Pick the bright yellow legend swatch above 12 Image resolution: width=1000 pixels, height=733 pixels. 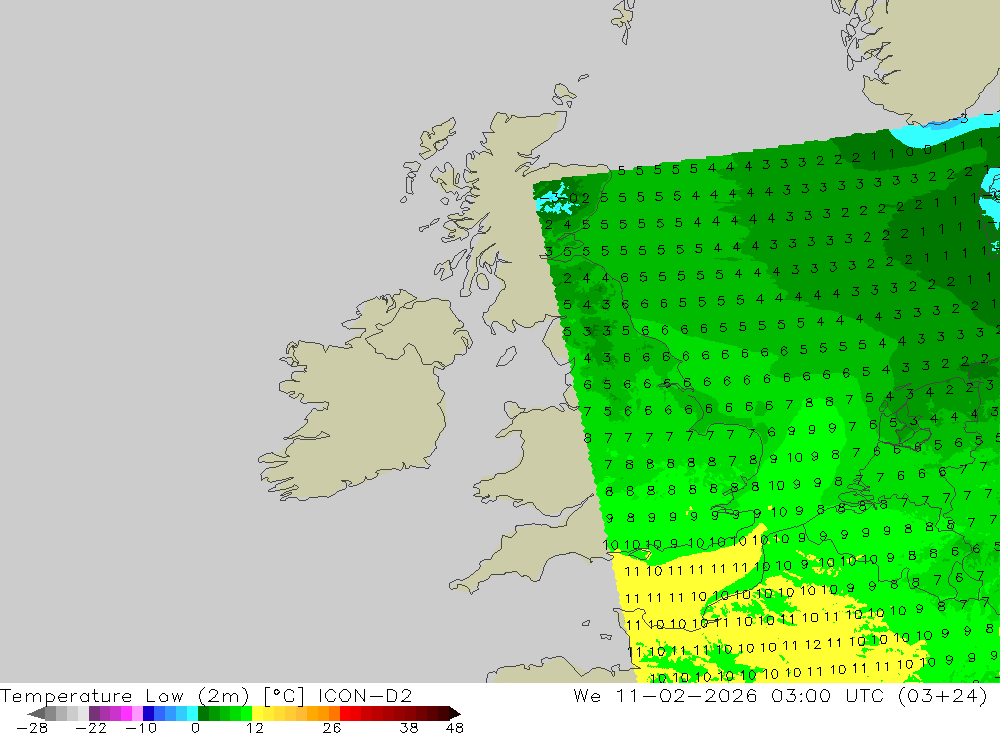coord(258,713)
